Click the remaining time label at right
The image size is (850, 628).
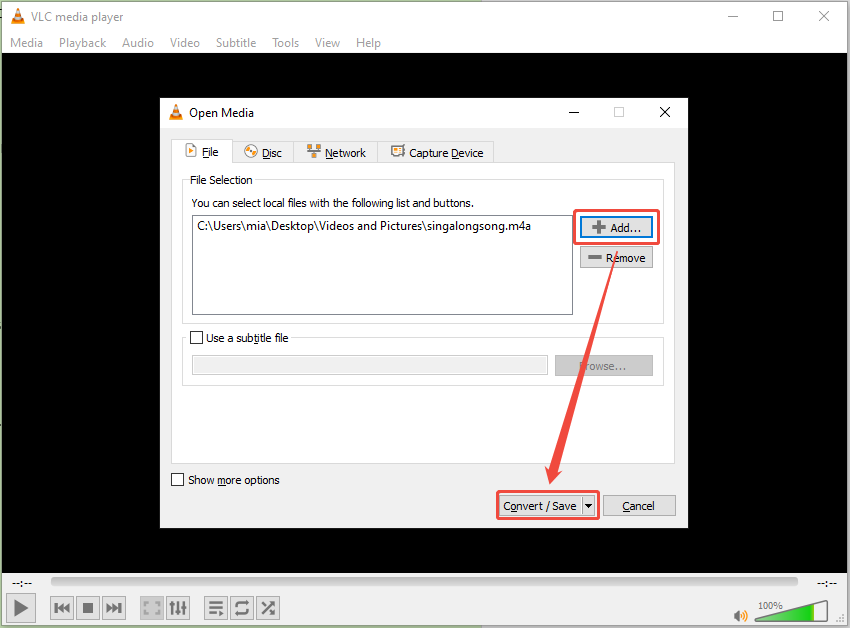tap(827, 583)
